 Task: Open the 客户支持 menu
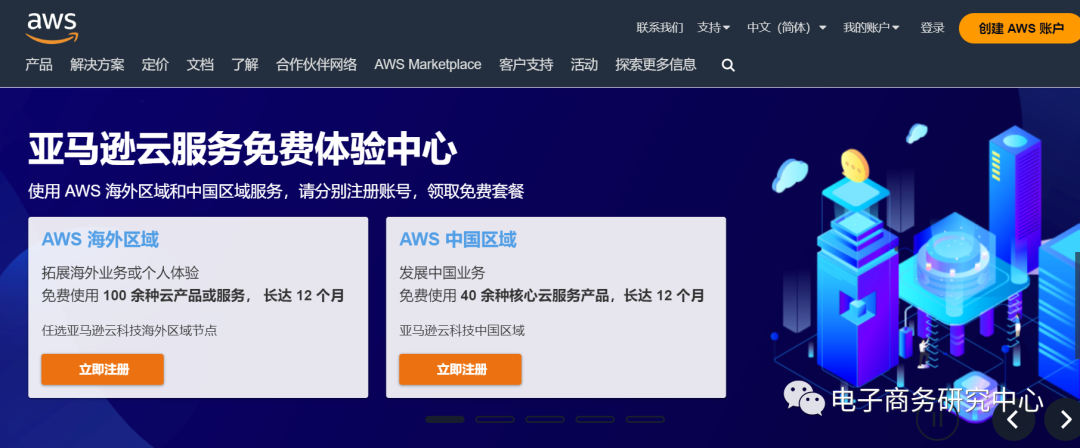click(526, 65)
